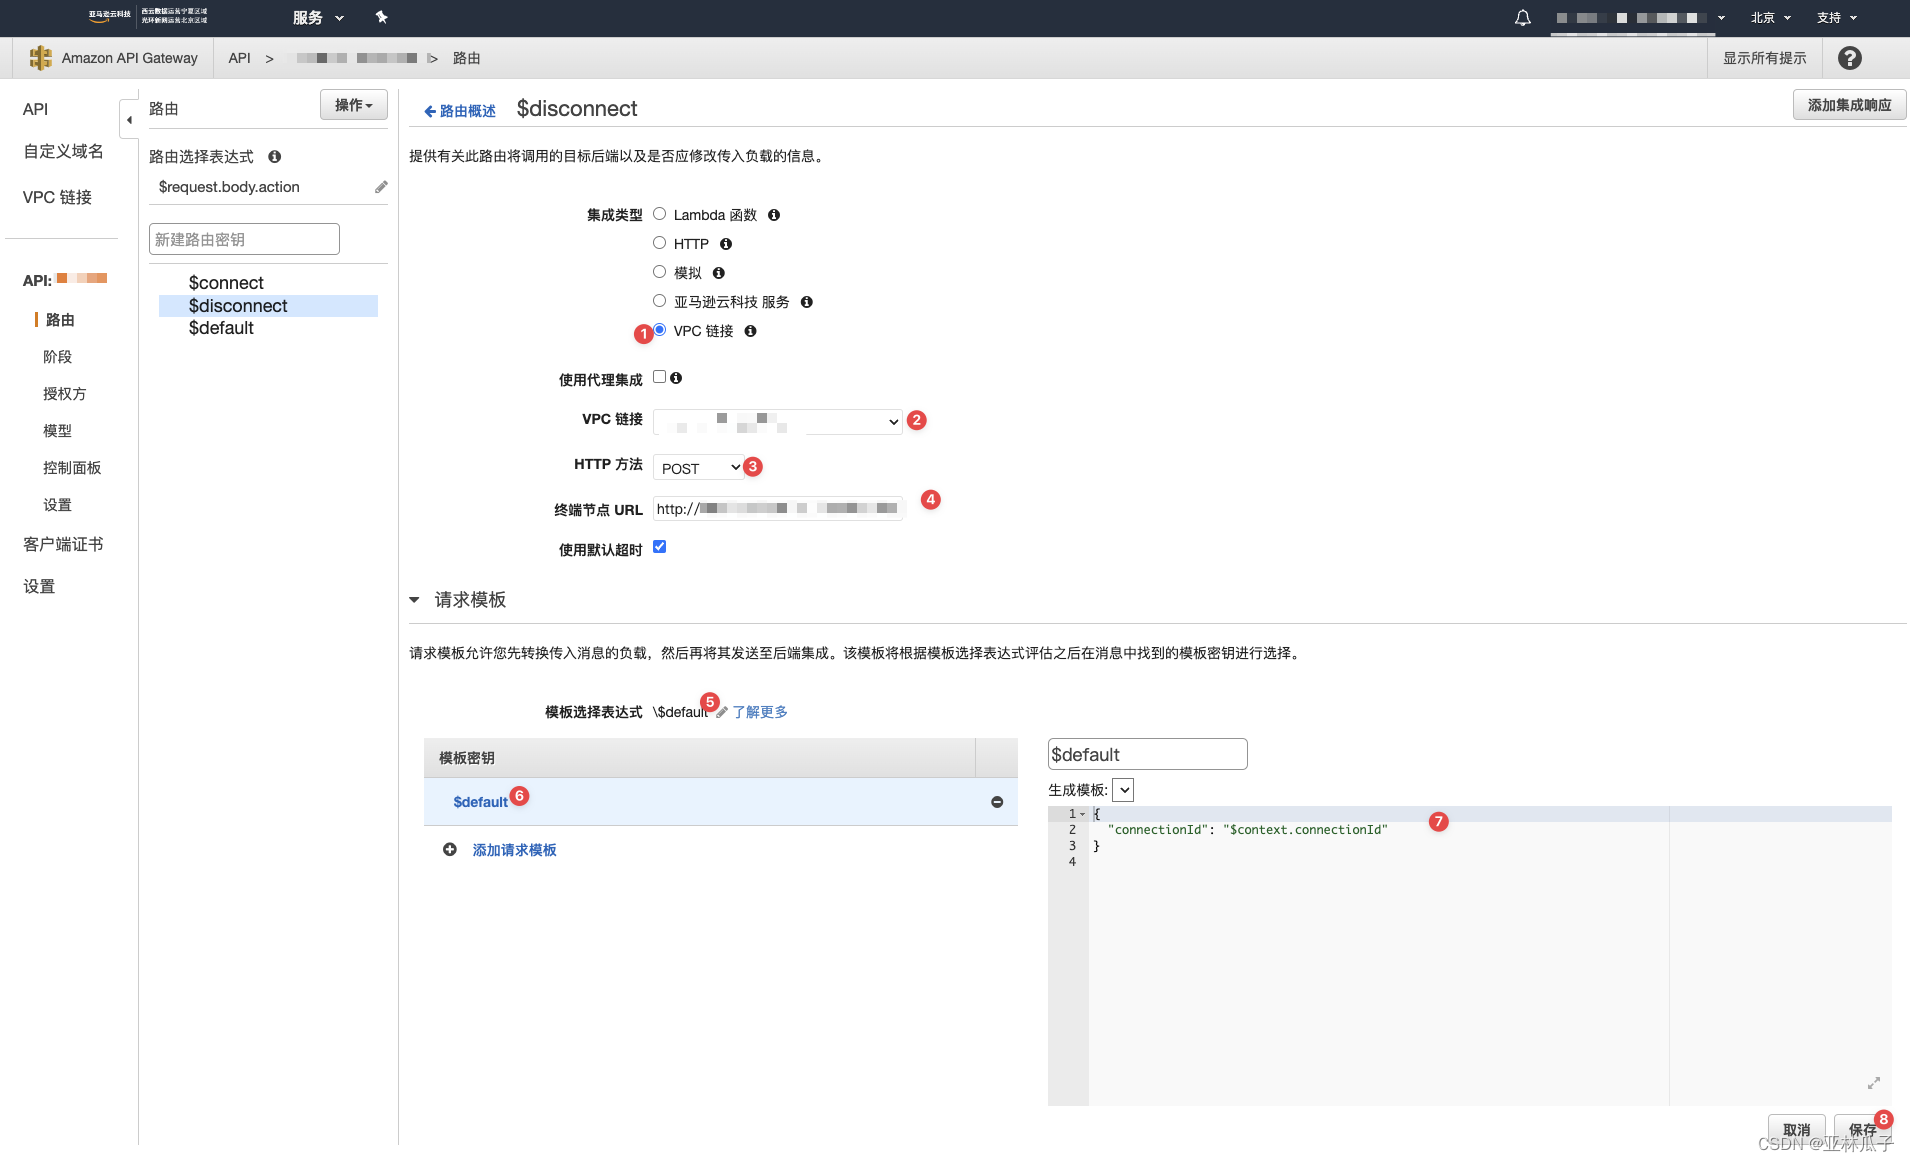Screen dimensions: 1910x1162
Task: Go to 模型 section
Action: point(57,431)
